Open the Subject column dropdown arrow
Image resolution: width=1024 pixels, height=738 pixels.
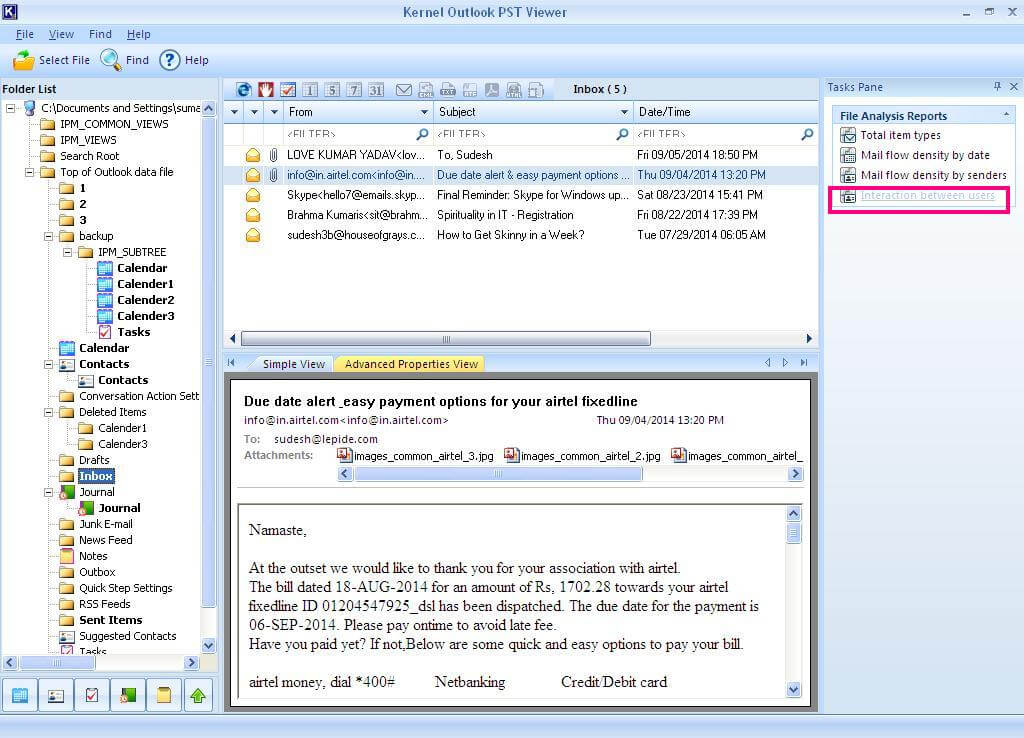tap(624, 112)
